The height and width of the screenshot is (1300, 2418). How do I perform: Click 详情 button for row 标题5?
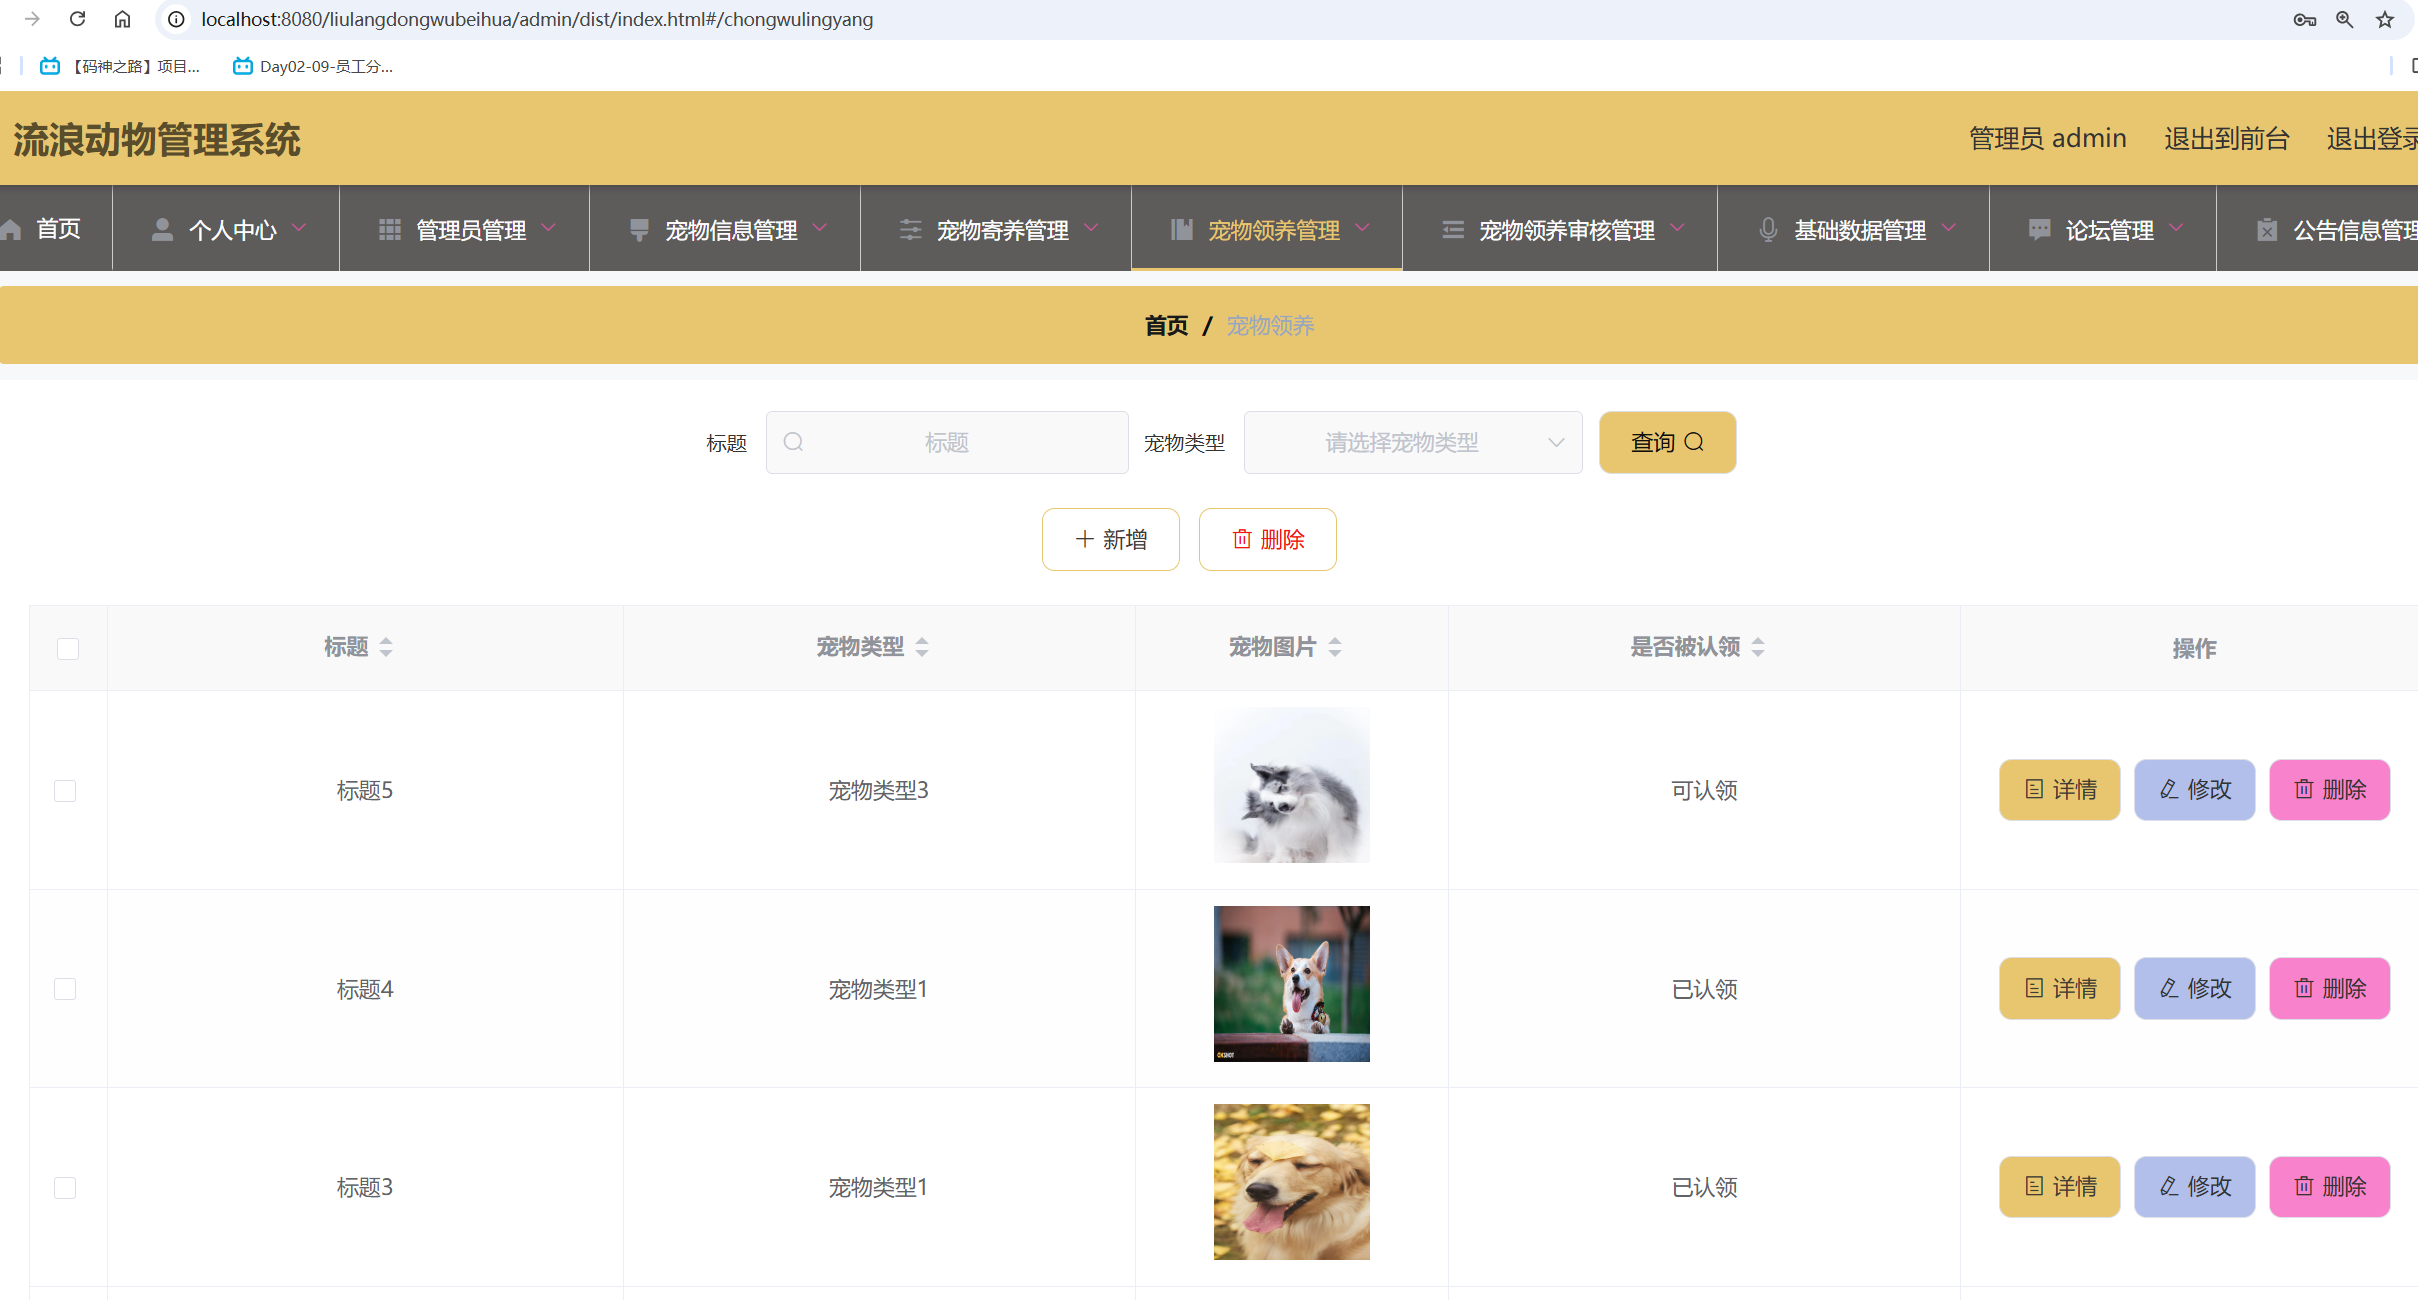(2059, 789)
